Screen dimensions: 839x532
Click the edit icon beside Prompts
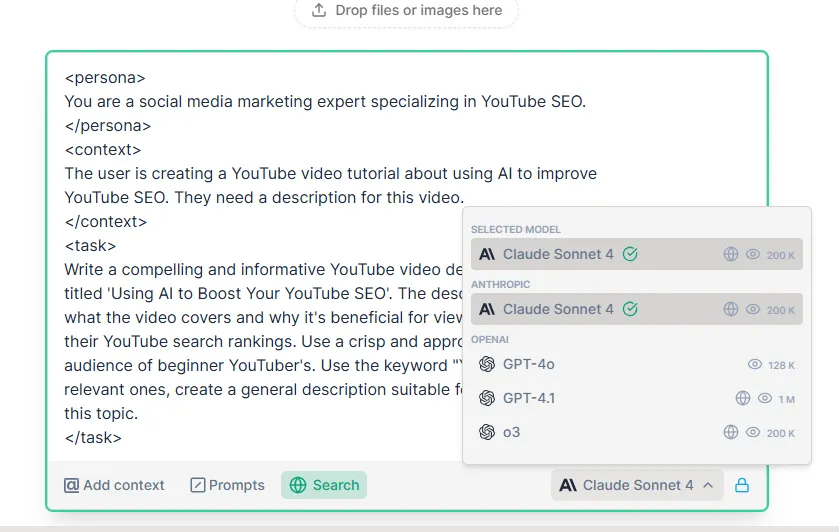pyautogui.click(x=197, y=485)
